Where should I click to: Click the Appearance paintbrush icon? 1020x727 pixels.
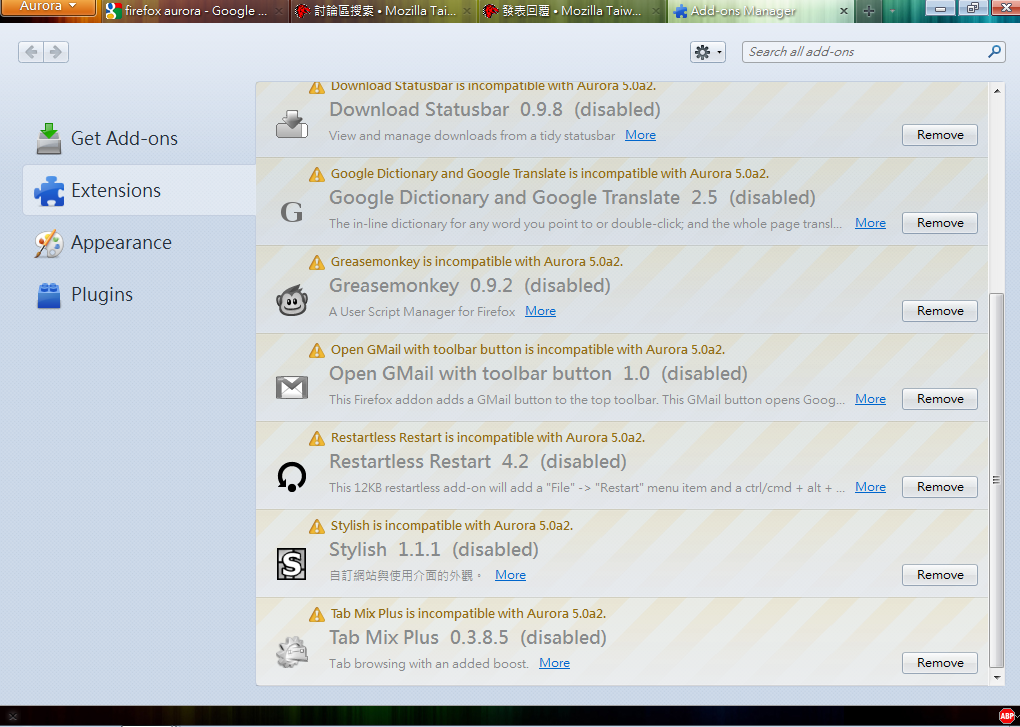49,244
